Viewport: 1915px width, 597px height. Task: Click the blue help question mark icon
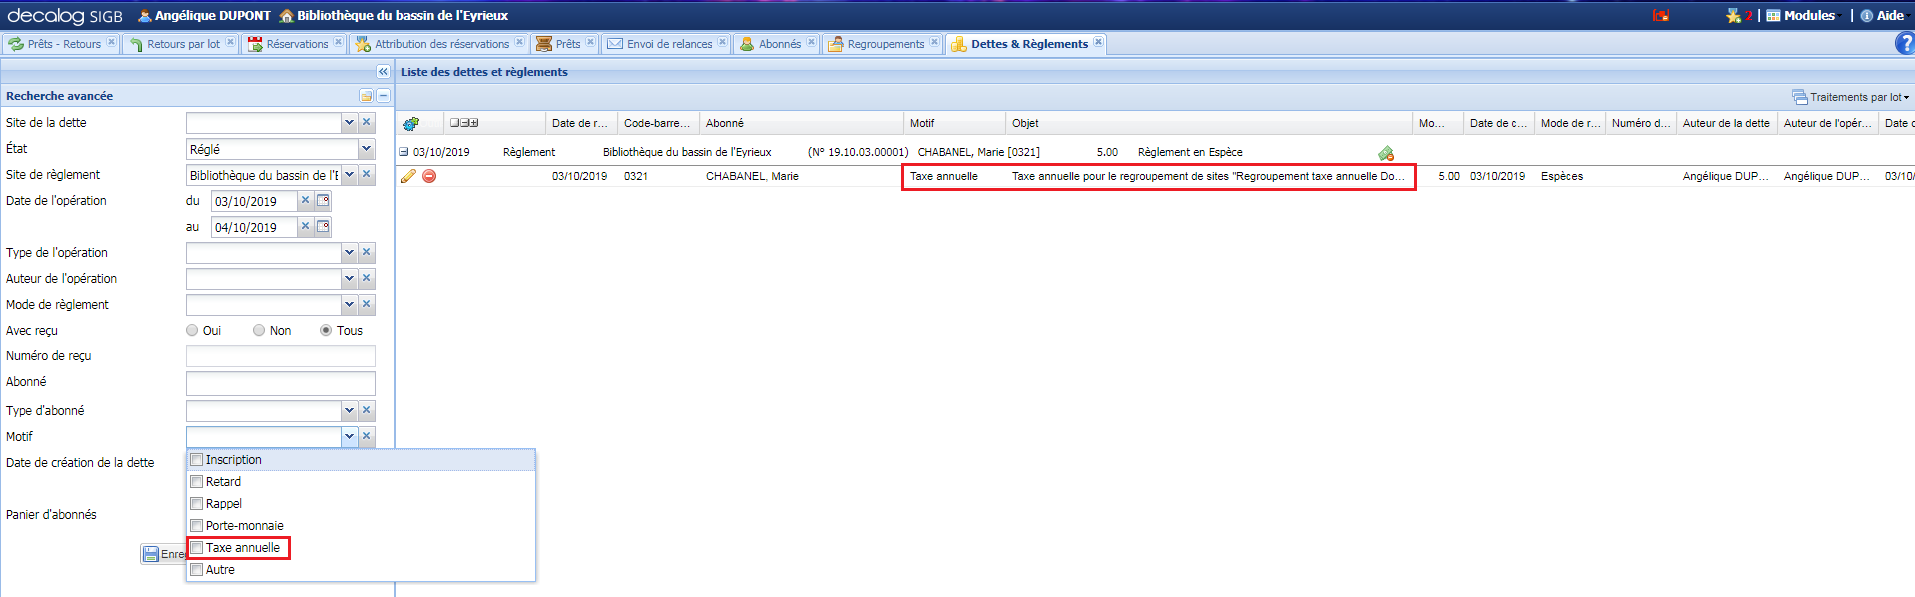(x=1904, y=44)
